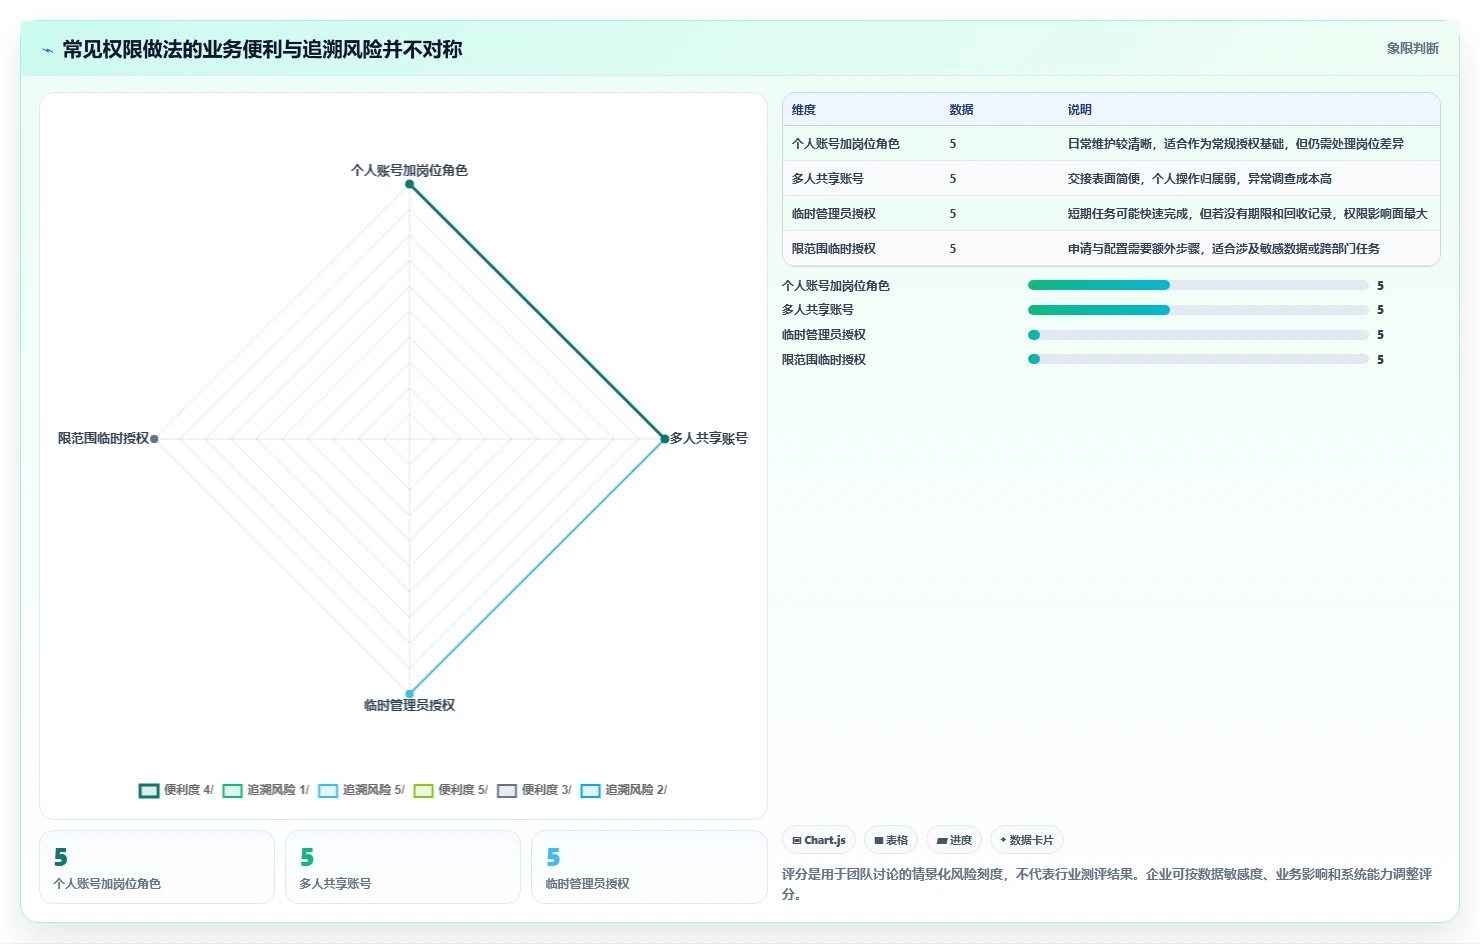
Task: Click the 数据卡片 chip
Action: point(1027,840)
